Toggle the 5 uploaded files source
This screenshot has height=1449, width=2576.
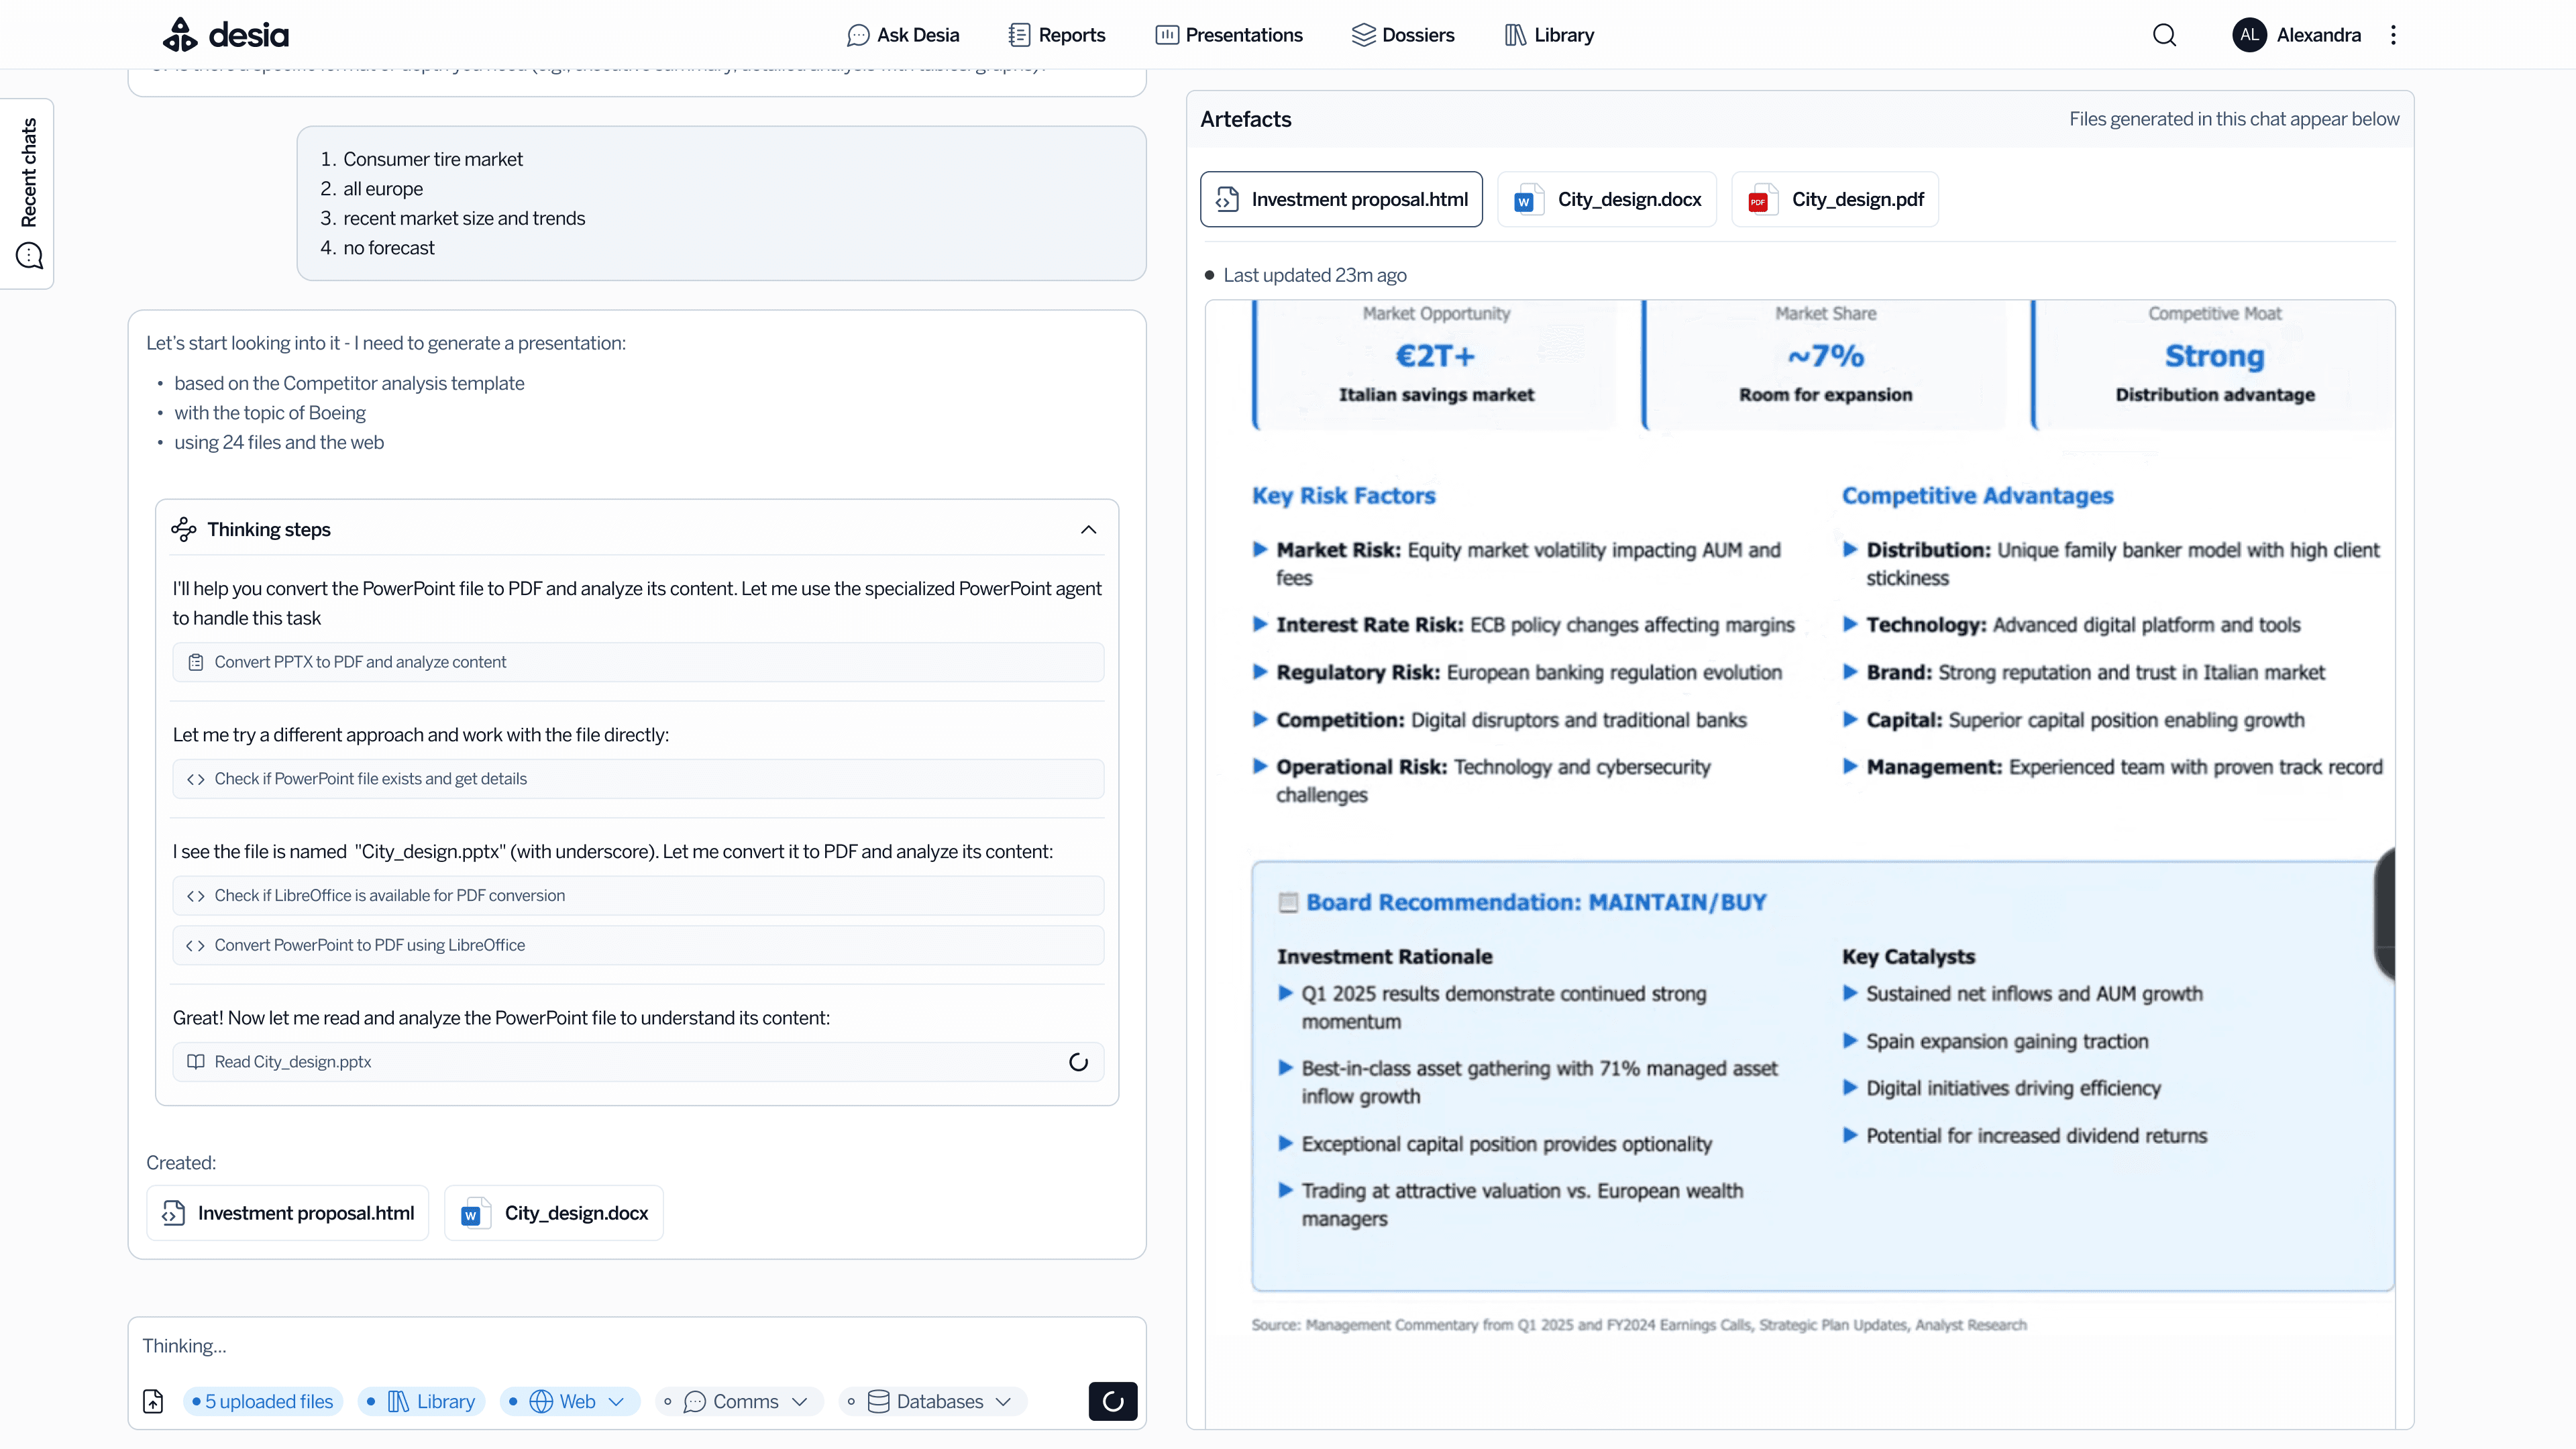coord(263,1401)
